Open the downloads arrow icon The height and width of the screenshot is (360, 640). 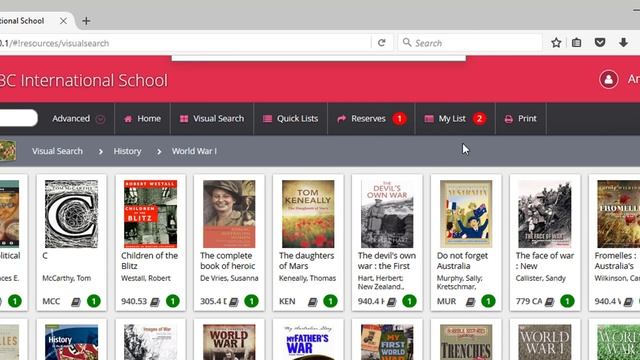623,42
